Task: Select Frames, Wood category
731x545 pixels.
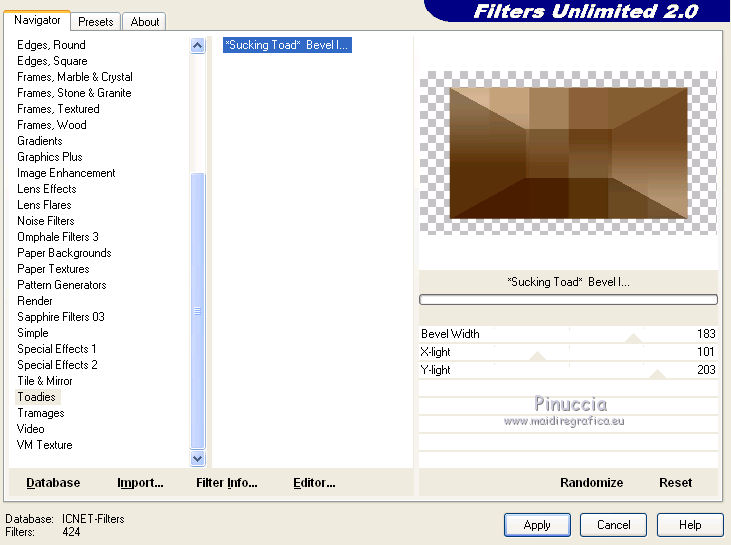Action: (x=52, y=125)
